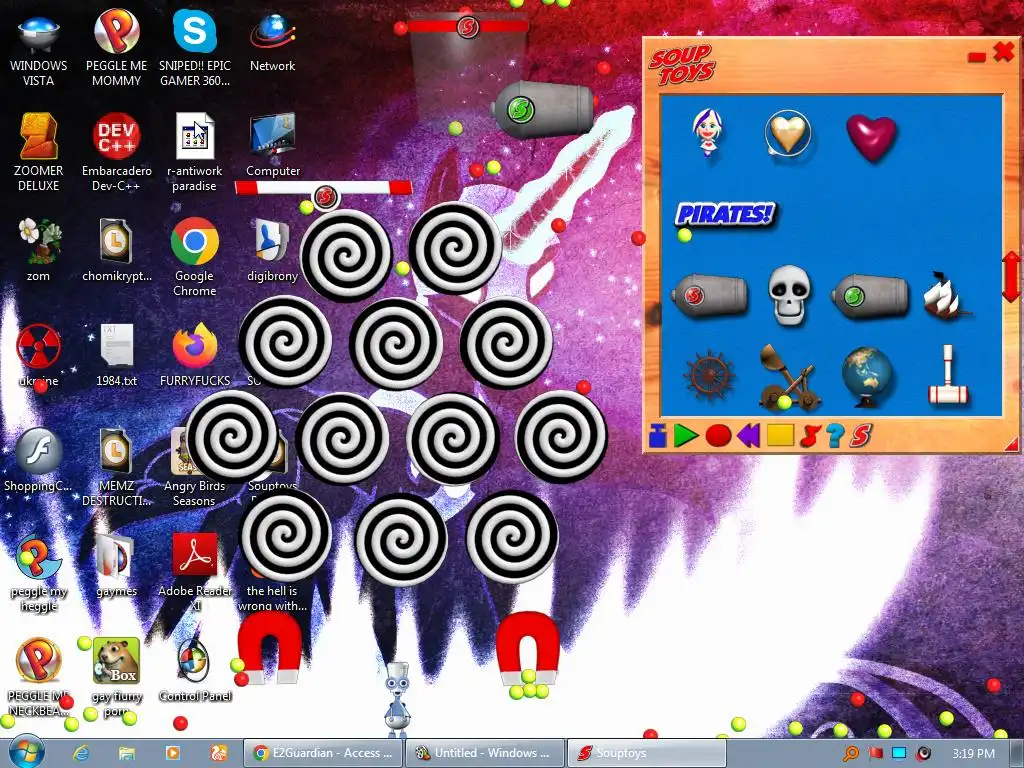Viewport: 1024px width, 768px height.
Task: Click the 3:19 PM clock
Action: pos(973,754)
